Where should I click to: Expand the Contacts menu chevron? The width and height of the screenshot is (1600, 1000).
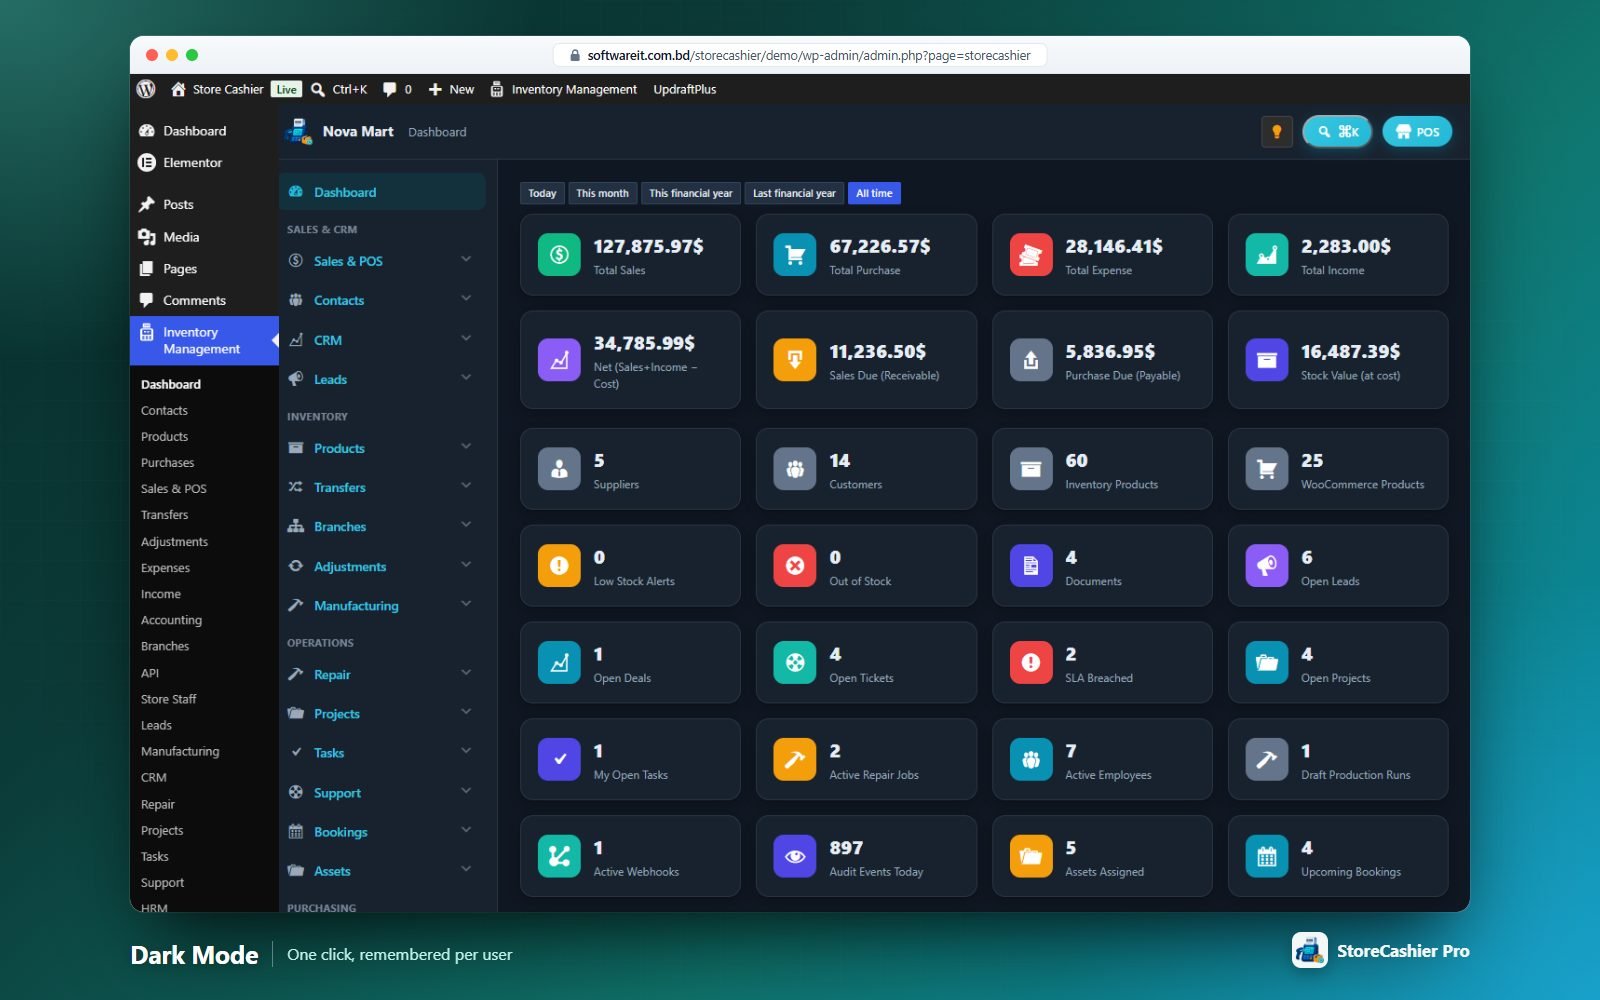466,298
